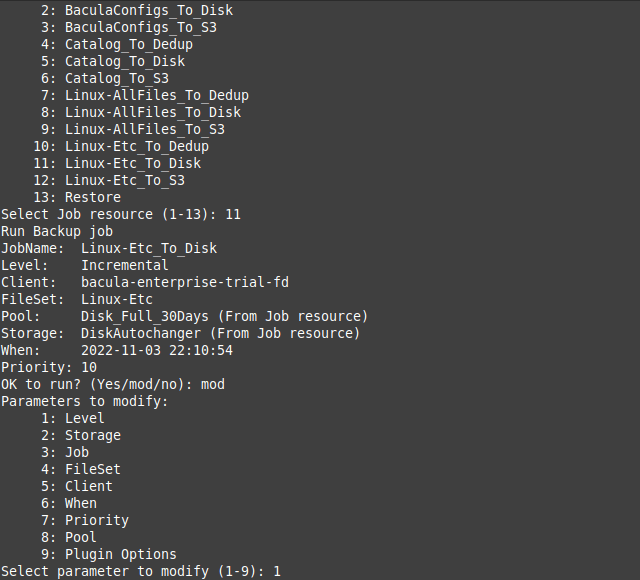Image resolution: width=640 pixels, height=580 pixels.
Task: Select the FileSet parameter option
Action: tap(81, 469)
